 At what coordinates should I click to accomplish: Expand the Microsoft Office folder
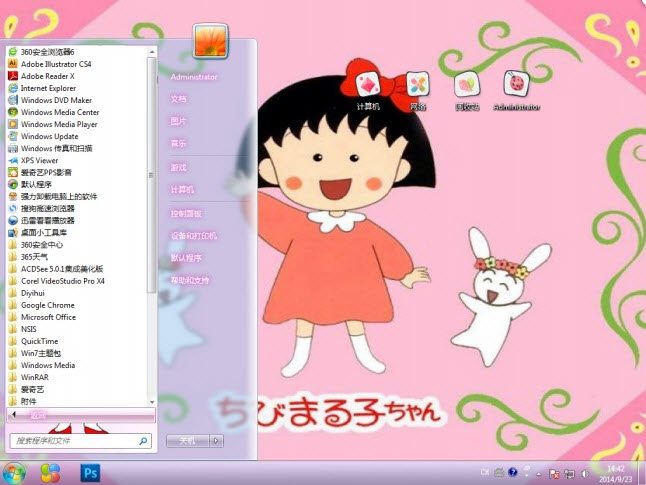point(42,317)
